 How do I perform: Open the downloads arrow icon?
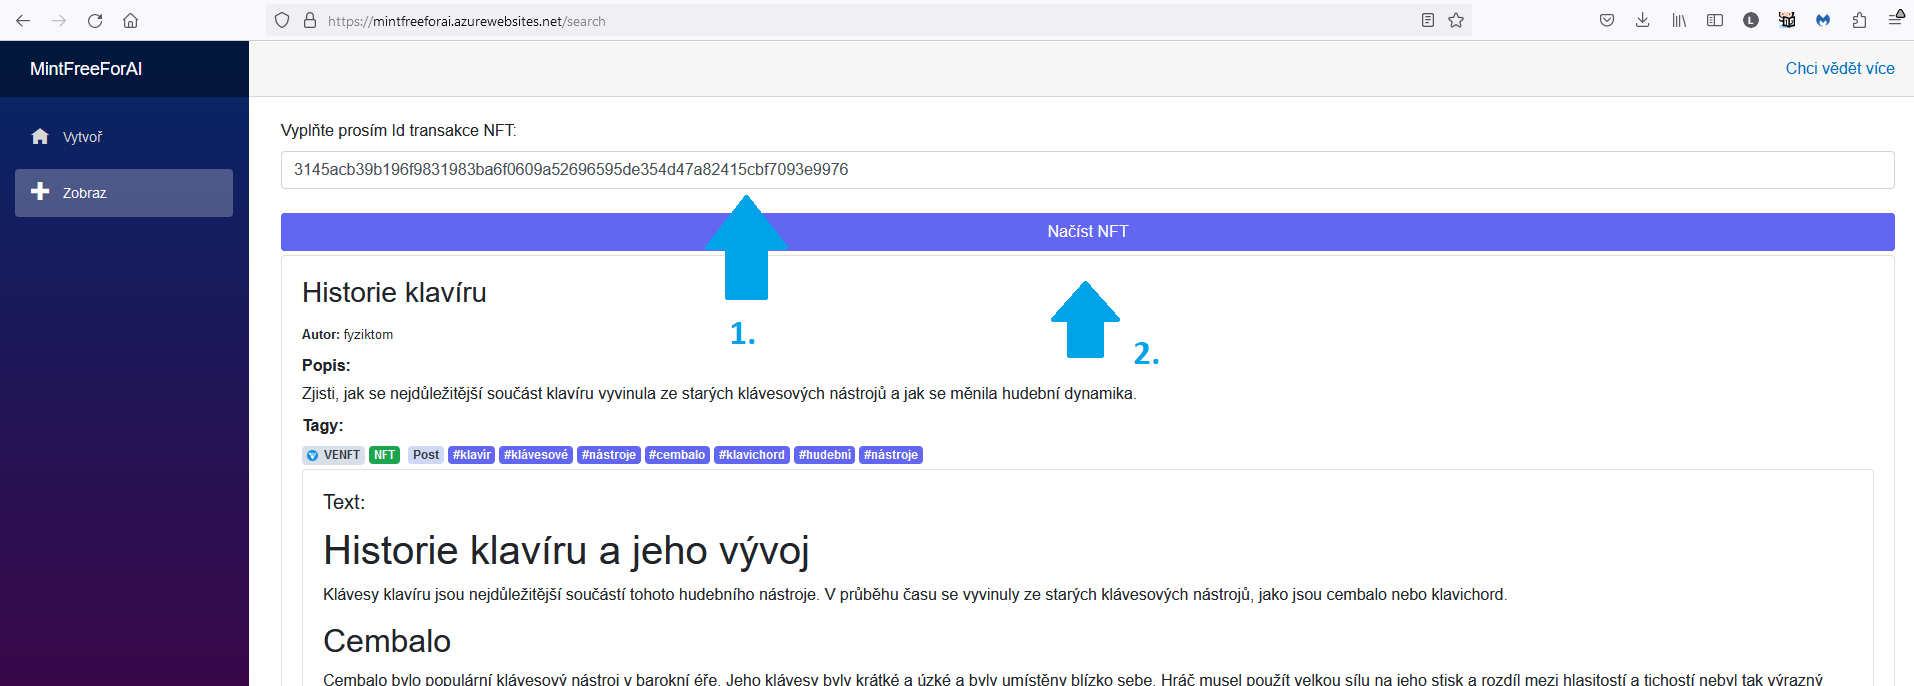1642,20
